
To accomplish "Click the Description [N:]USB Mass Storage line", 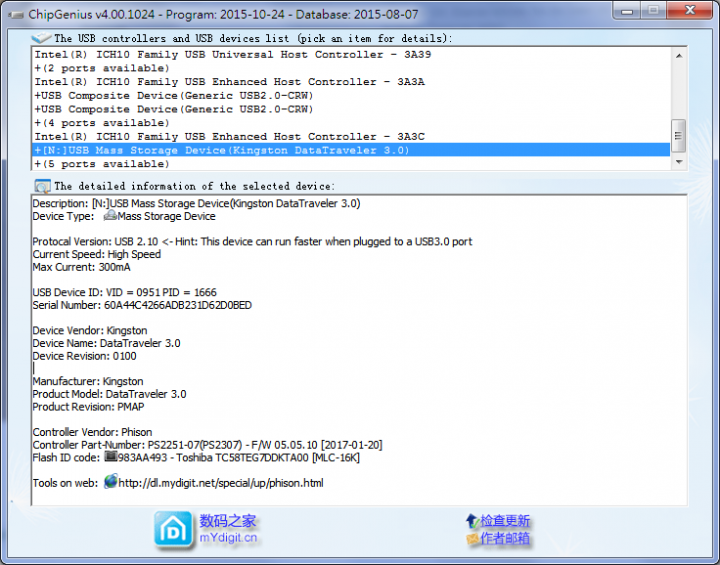I will [x=197, y=203].
